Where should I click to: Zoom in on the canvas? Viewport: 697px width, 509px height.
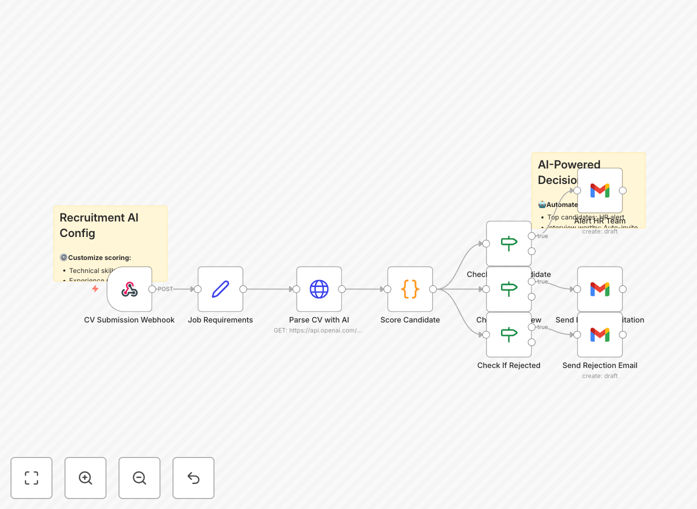pyautogui.click(x=85, y=478)
